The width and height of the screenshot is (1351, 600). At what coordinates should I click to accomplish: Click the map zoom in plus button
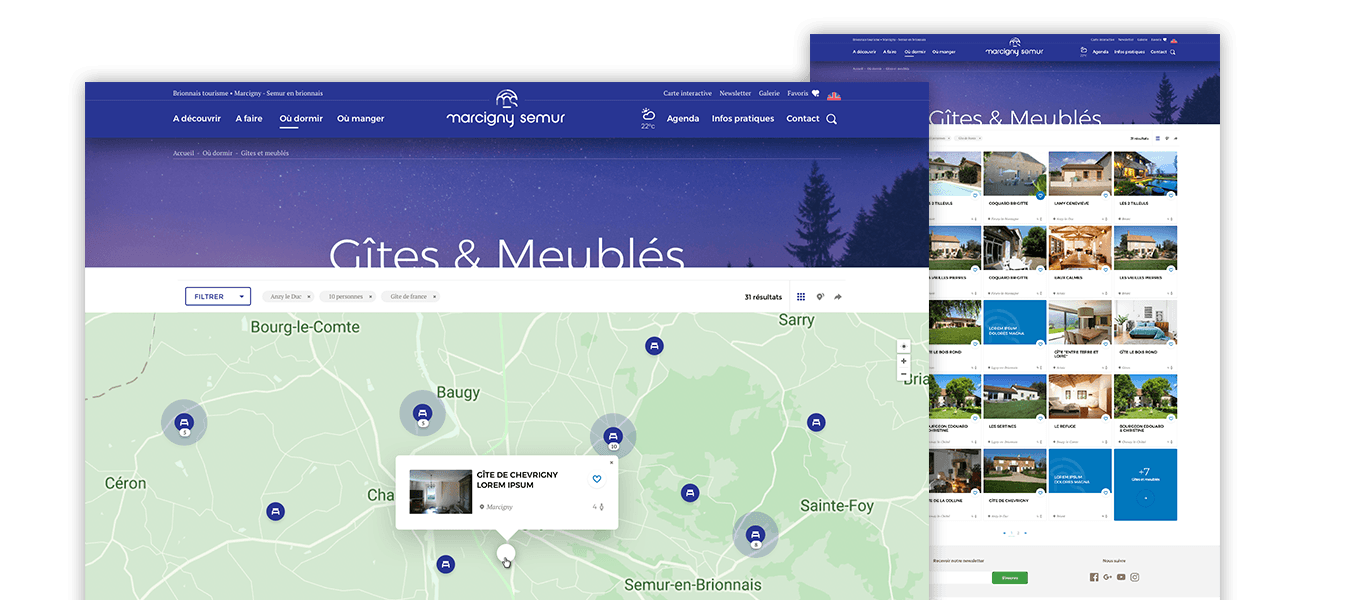tap(904, 347)
